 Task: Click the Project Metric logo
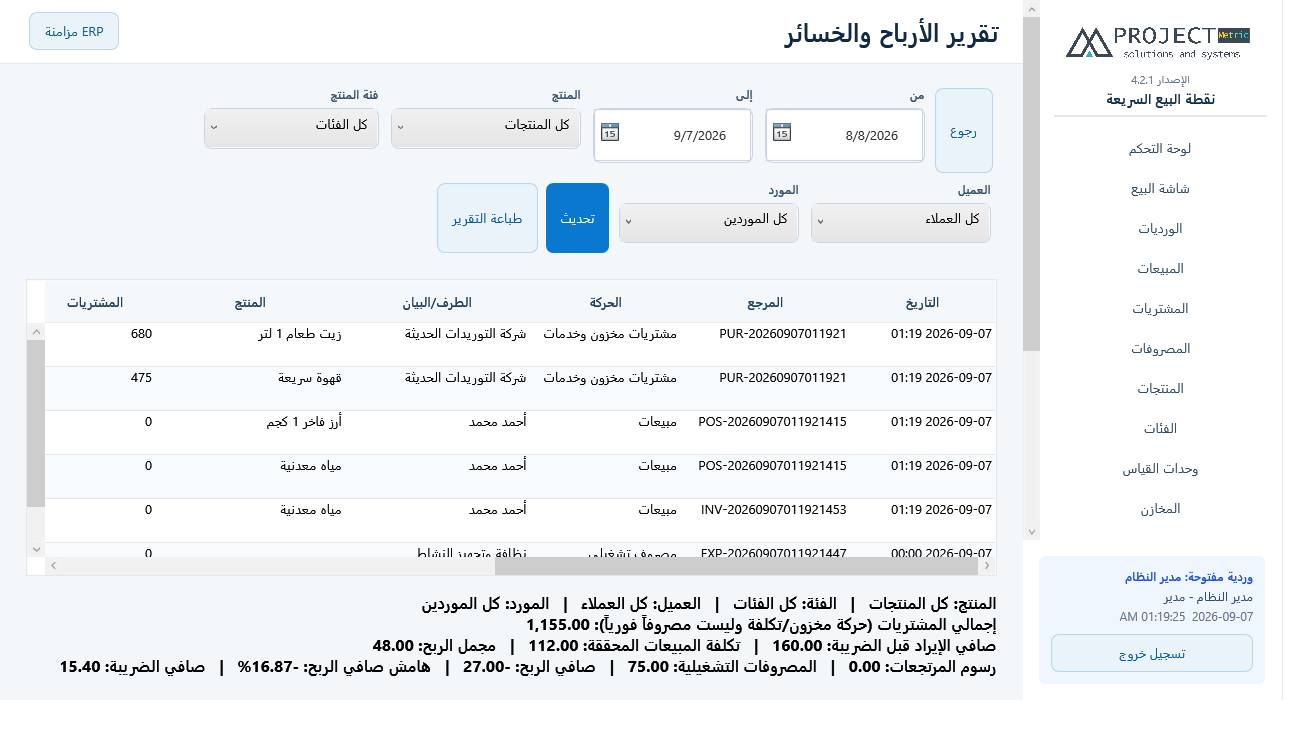1159,42
